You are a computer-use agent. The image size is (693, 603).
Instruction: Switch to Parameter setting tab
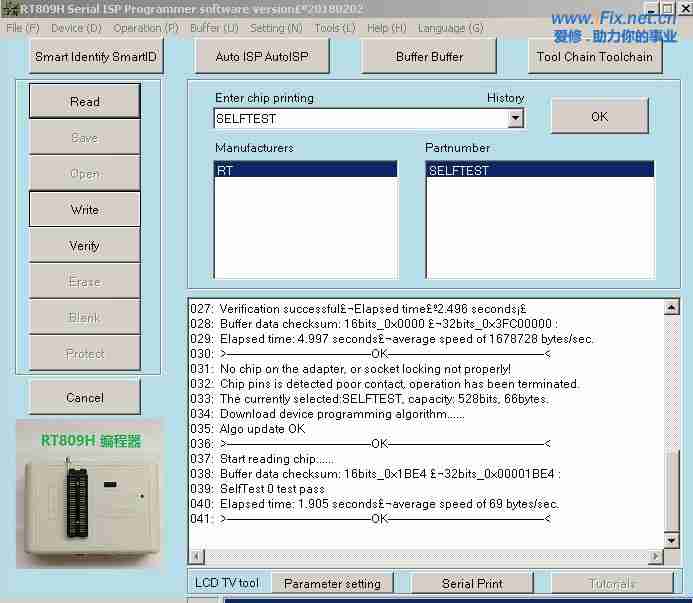click(x=332, y=583)
